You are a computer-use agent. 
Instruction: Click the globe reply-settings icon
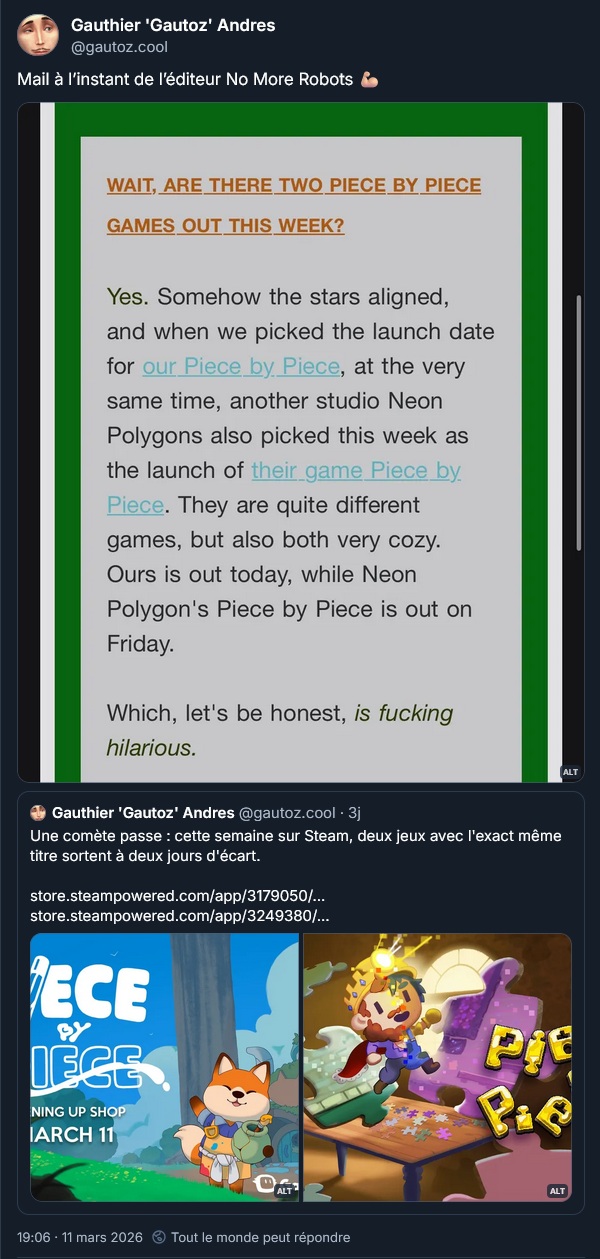[x=159, y=1237]
